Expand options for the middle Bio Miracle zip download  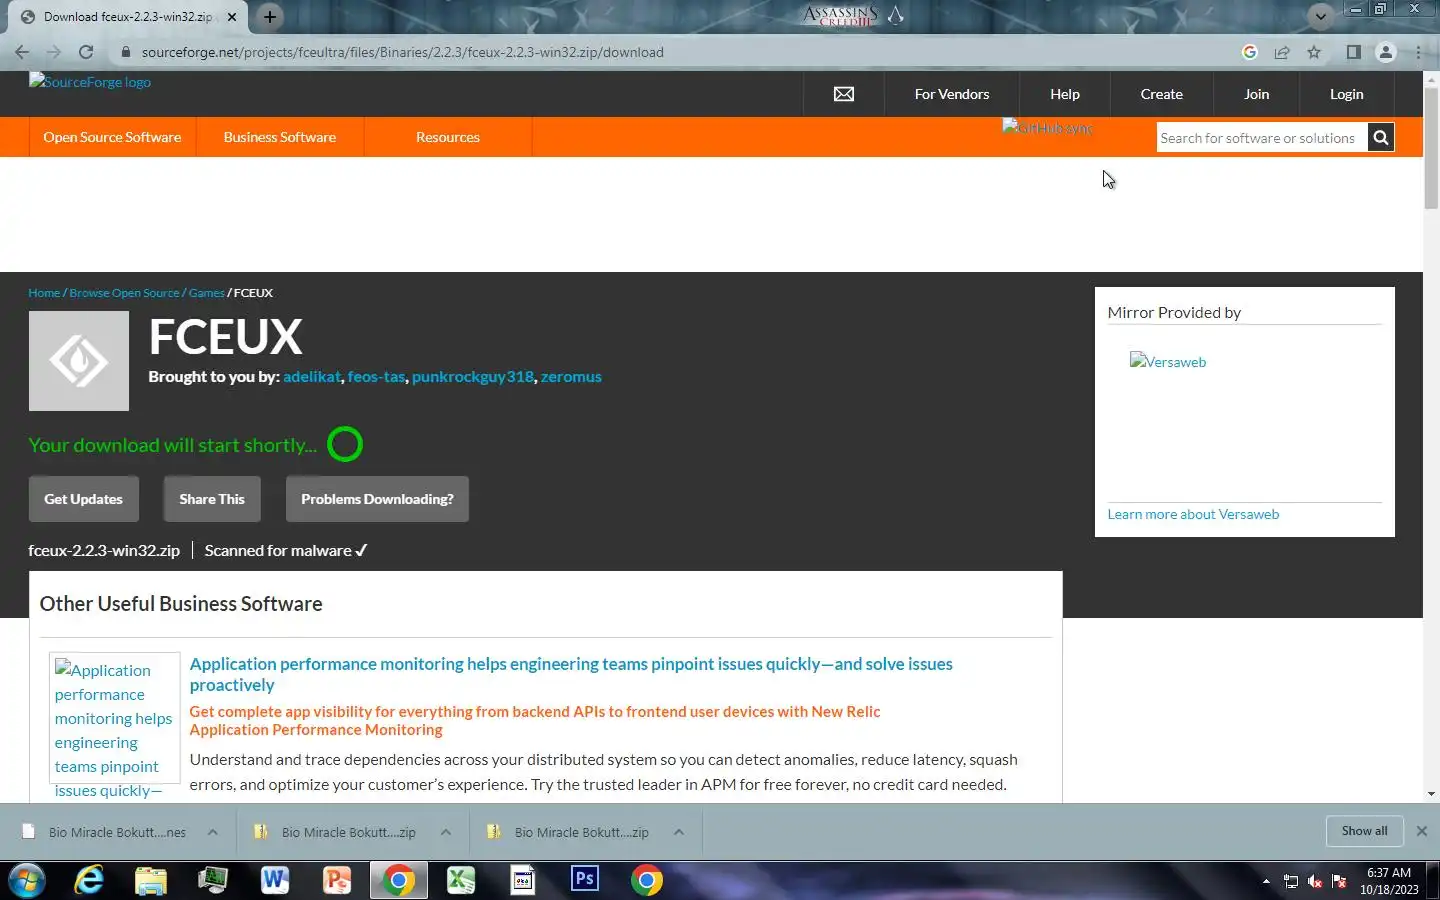(x=446, y=832)
